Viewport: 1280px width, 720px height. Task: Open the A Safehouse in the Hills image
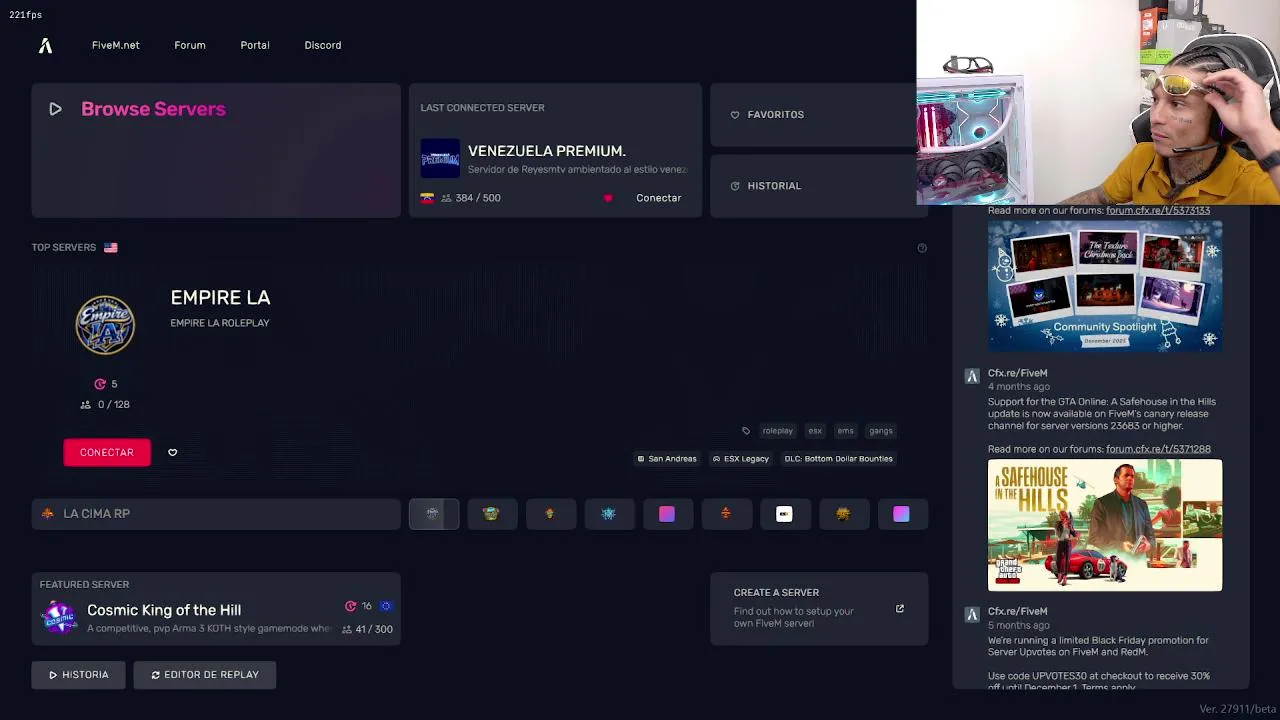point(1105,525)
